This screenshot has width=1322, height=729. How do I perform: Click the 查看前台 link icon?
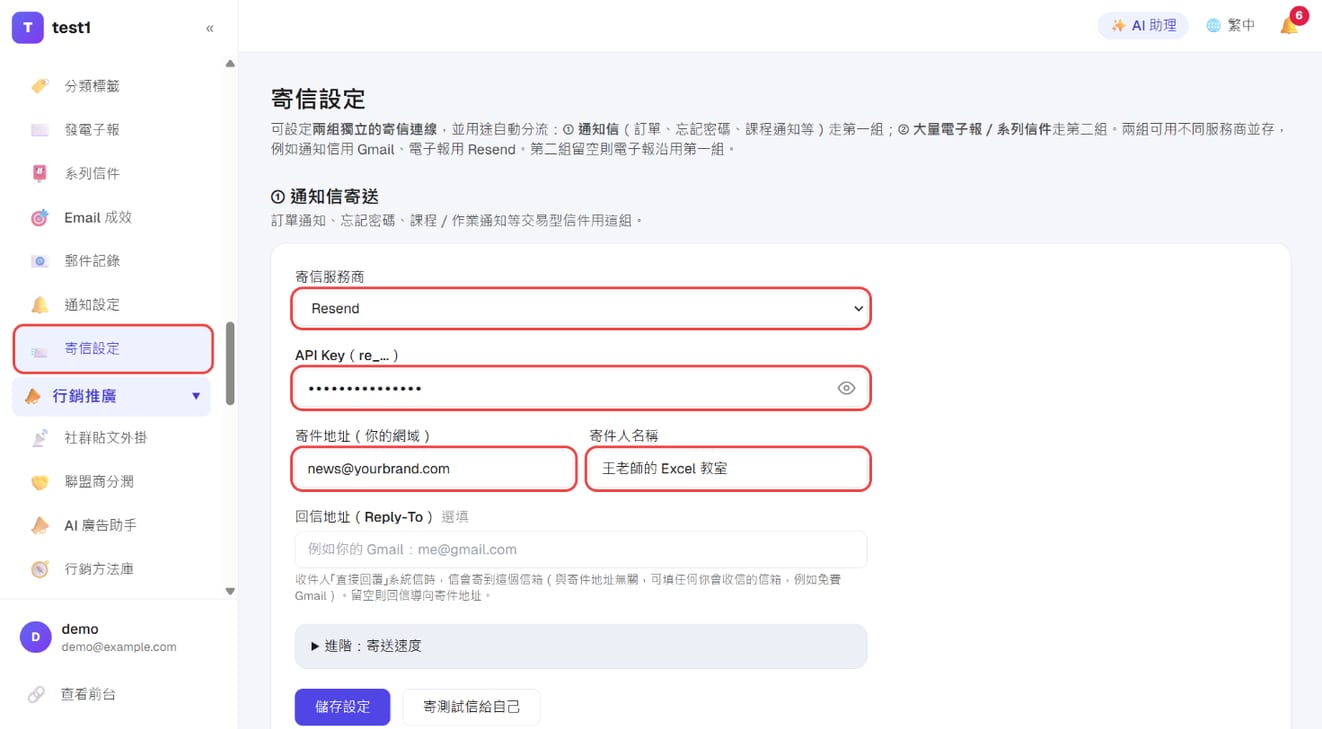(x=36, y=694)
